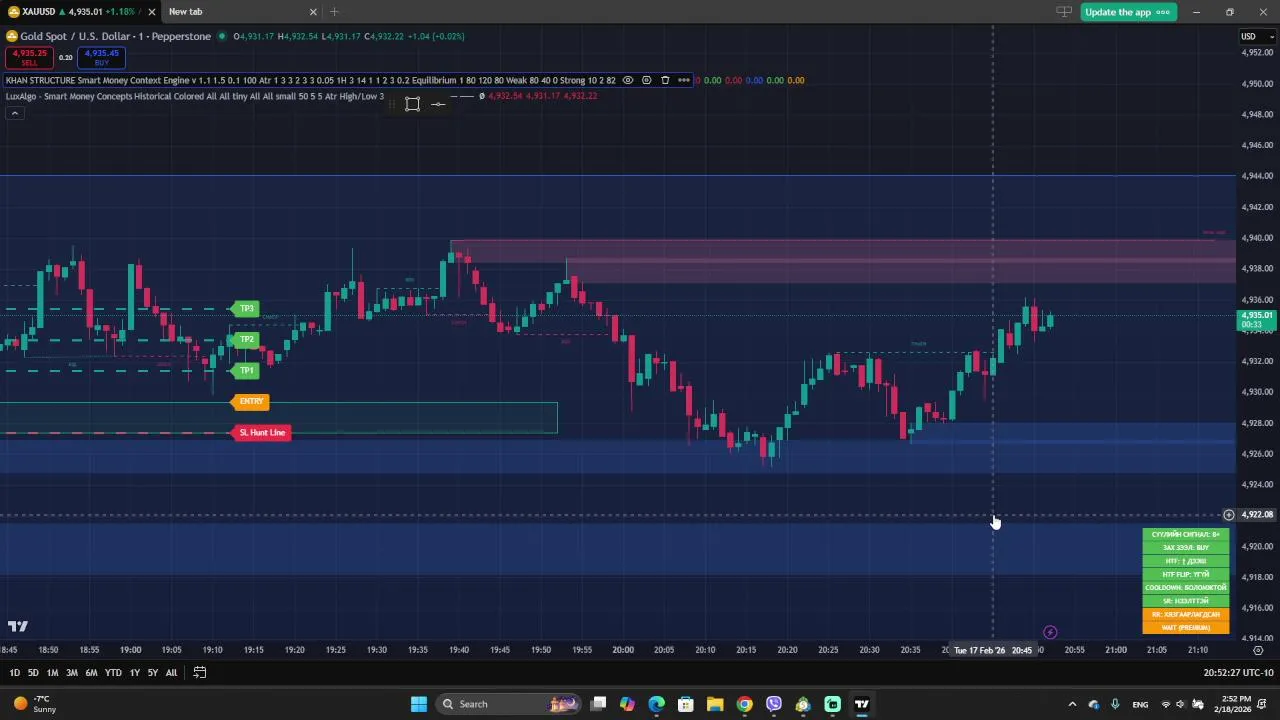
Task: Remove KHAN STRUCTURE indicator with trash icon
Action: tap(665, 80)
